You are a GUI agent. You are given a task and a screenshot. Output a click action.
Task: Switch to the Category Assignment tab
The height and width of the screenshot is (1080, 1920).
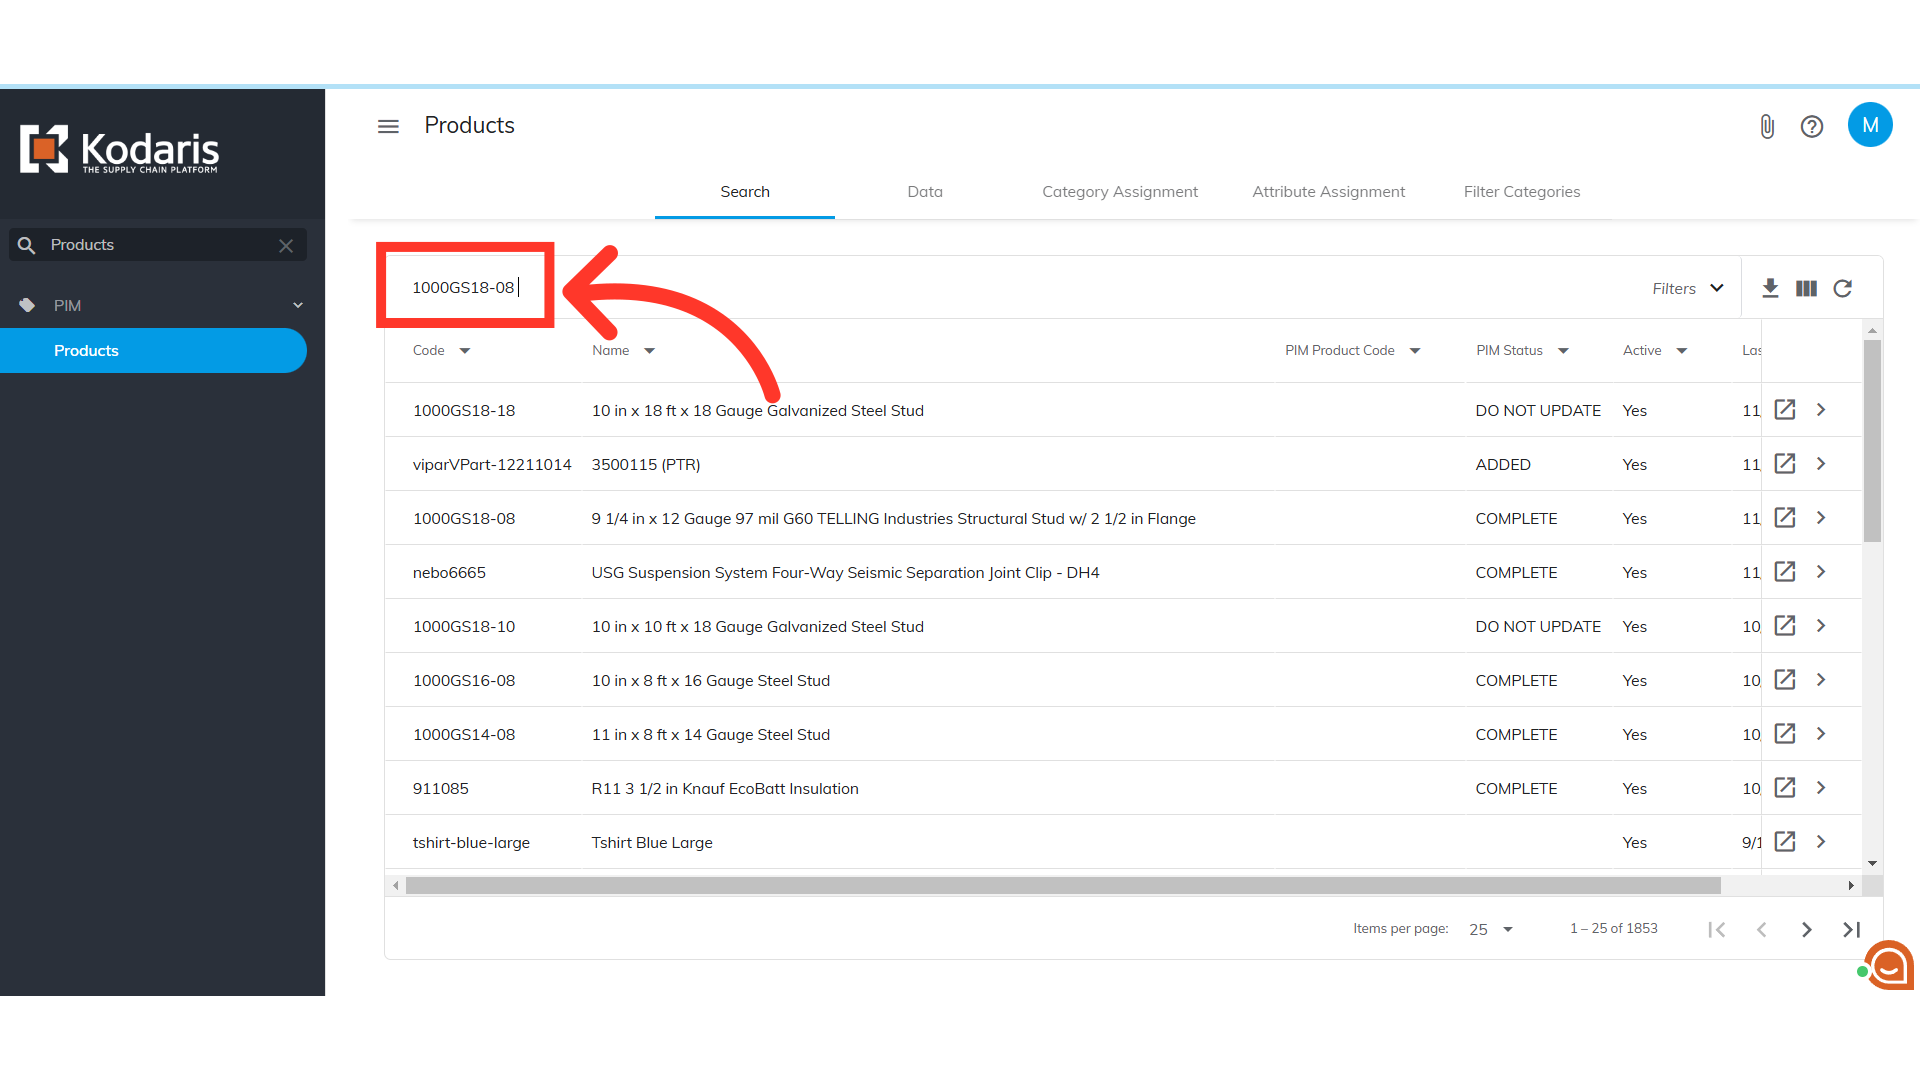(x=1119, y=192)
